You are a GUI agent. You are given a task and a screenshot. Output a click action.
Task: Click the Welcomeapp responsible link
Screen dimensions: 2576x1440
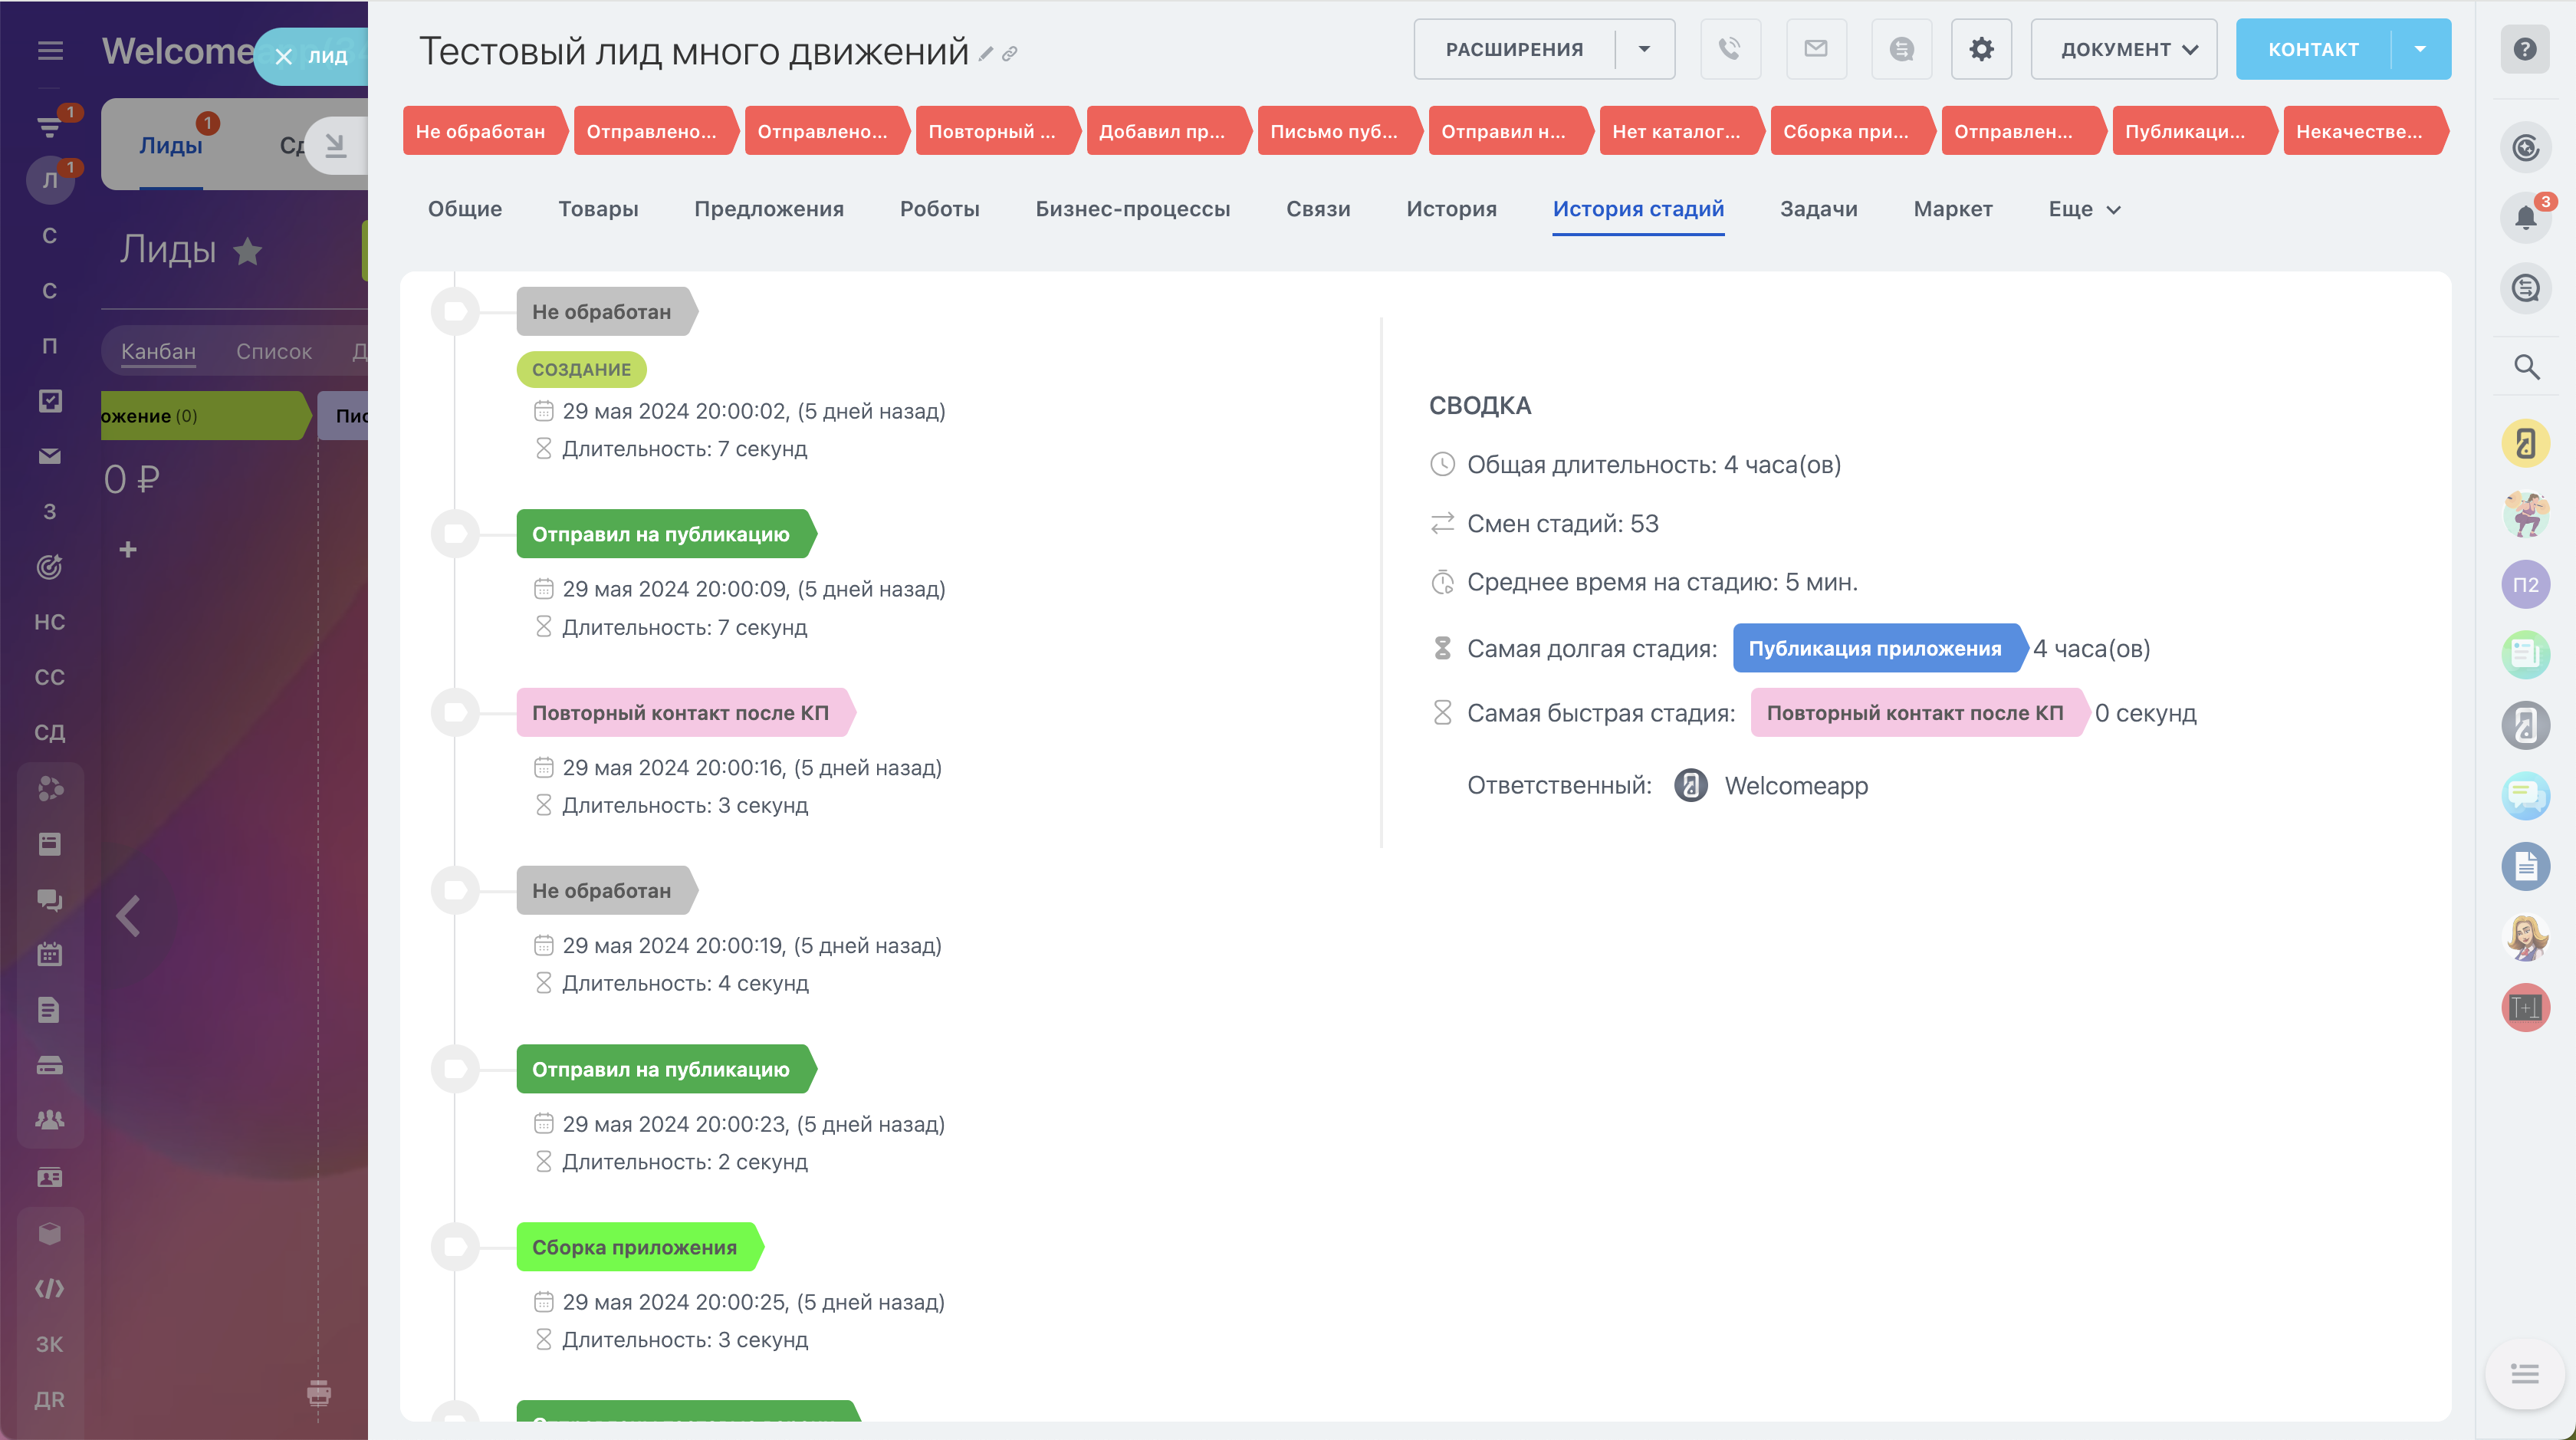tap(1795, 786)
